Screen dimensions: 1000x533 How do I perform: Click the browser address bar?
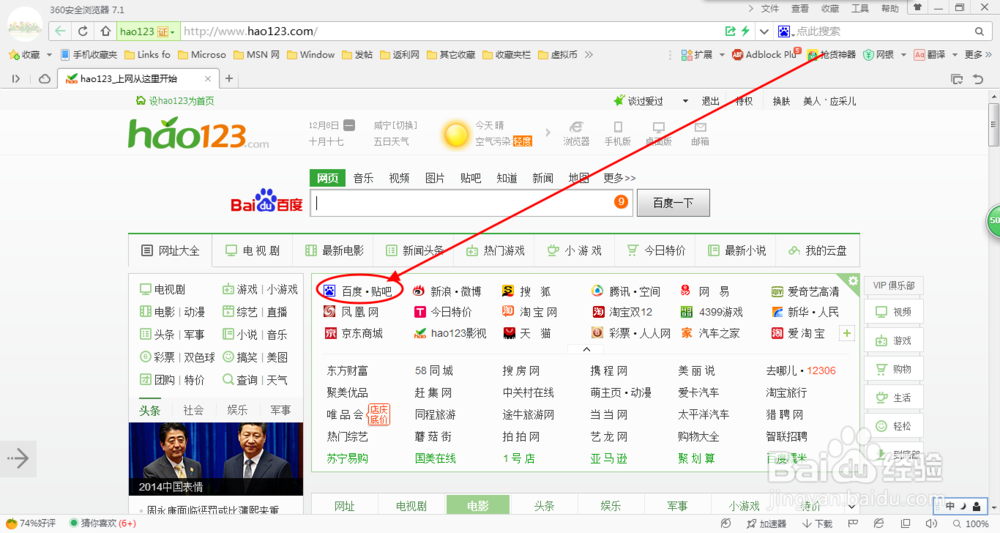pos(451,31)
